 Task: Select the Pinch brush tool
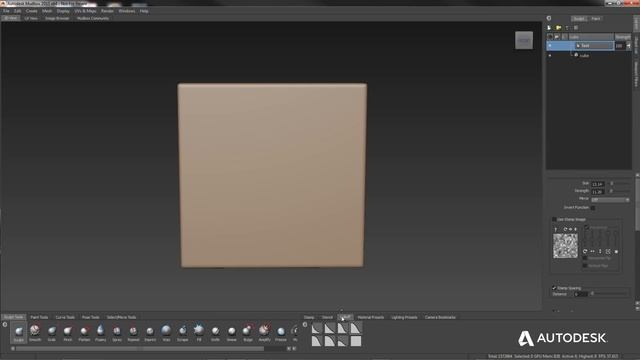point(68,332)
